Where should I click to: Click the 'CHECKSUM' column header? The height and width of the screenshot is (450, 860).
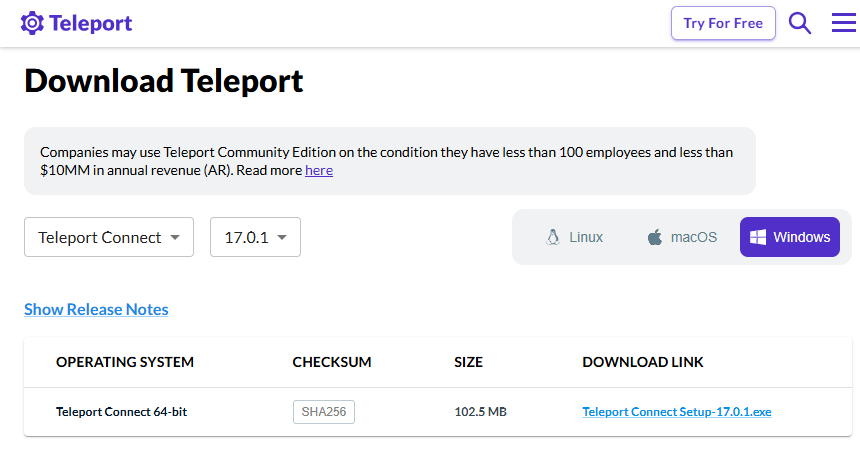pos(332,362)
